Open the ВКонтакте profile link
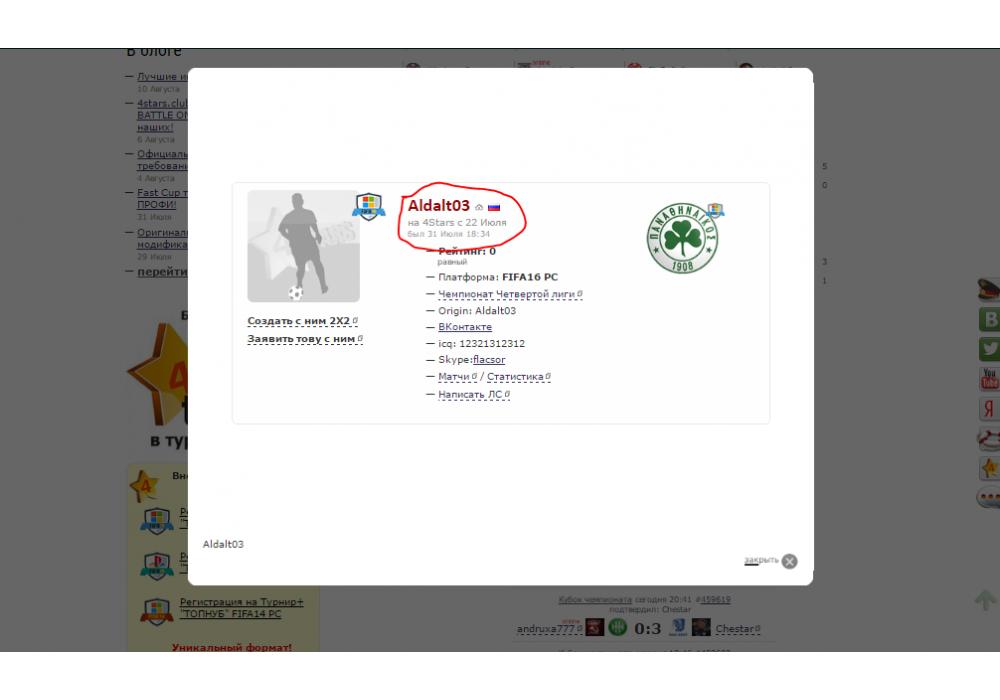 [x=465, y=327]
